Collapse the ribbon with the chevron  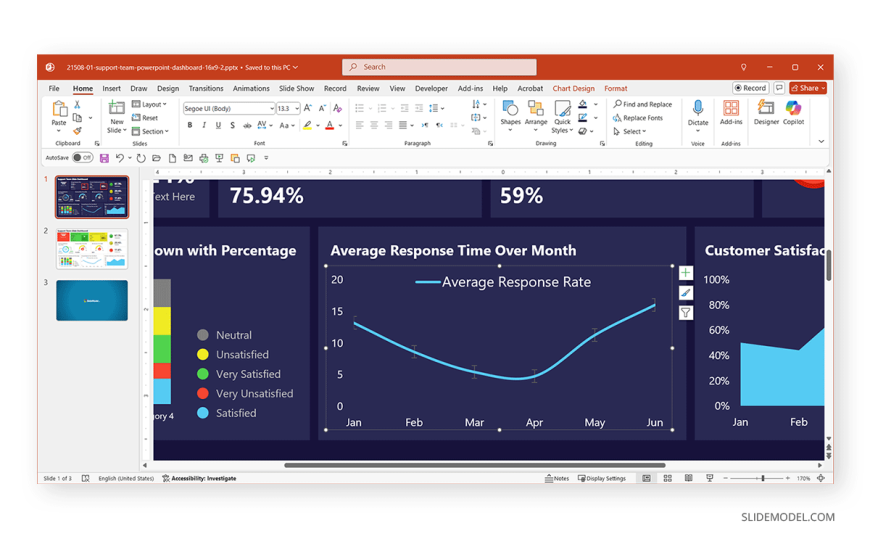pyautogui.click(x=821, y=142)
